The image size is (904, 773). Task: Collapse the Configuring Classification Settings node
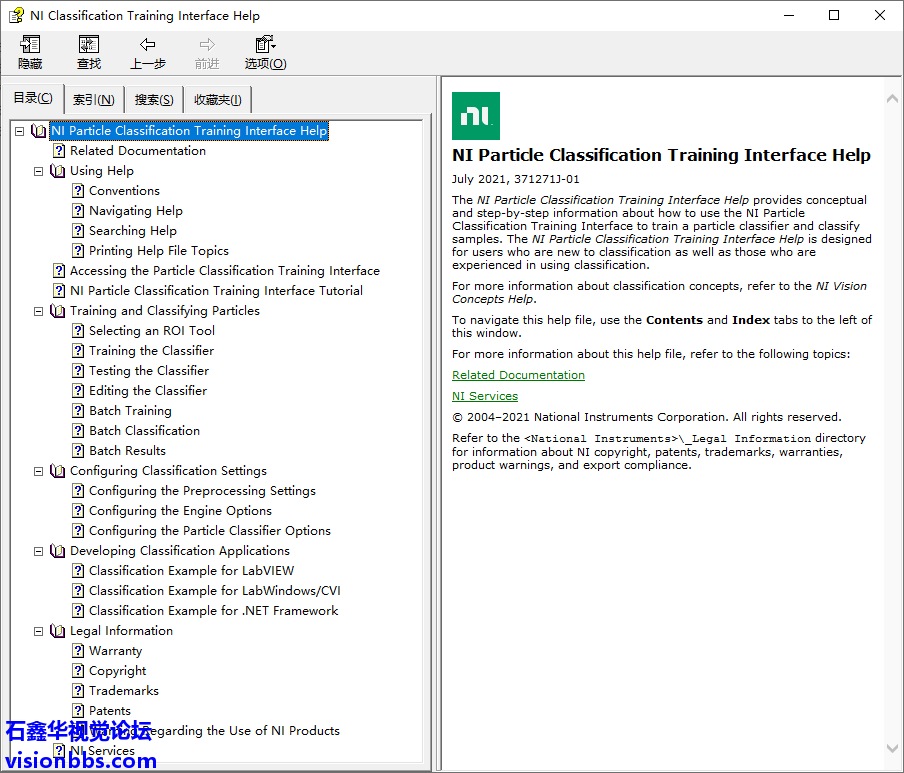pos(39,472)
